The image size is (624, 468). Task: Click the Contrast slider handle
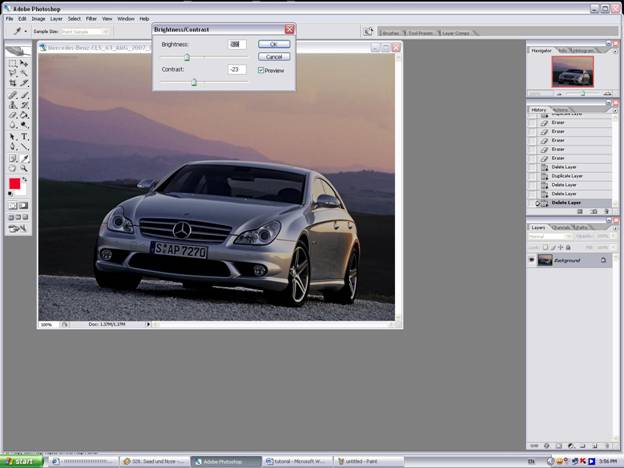pyautogui.click(x=194, y=82)
